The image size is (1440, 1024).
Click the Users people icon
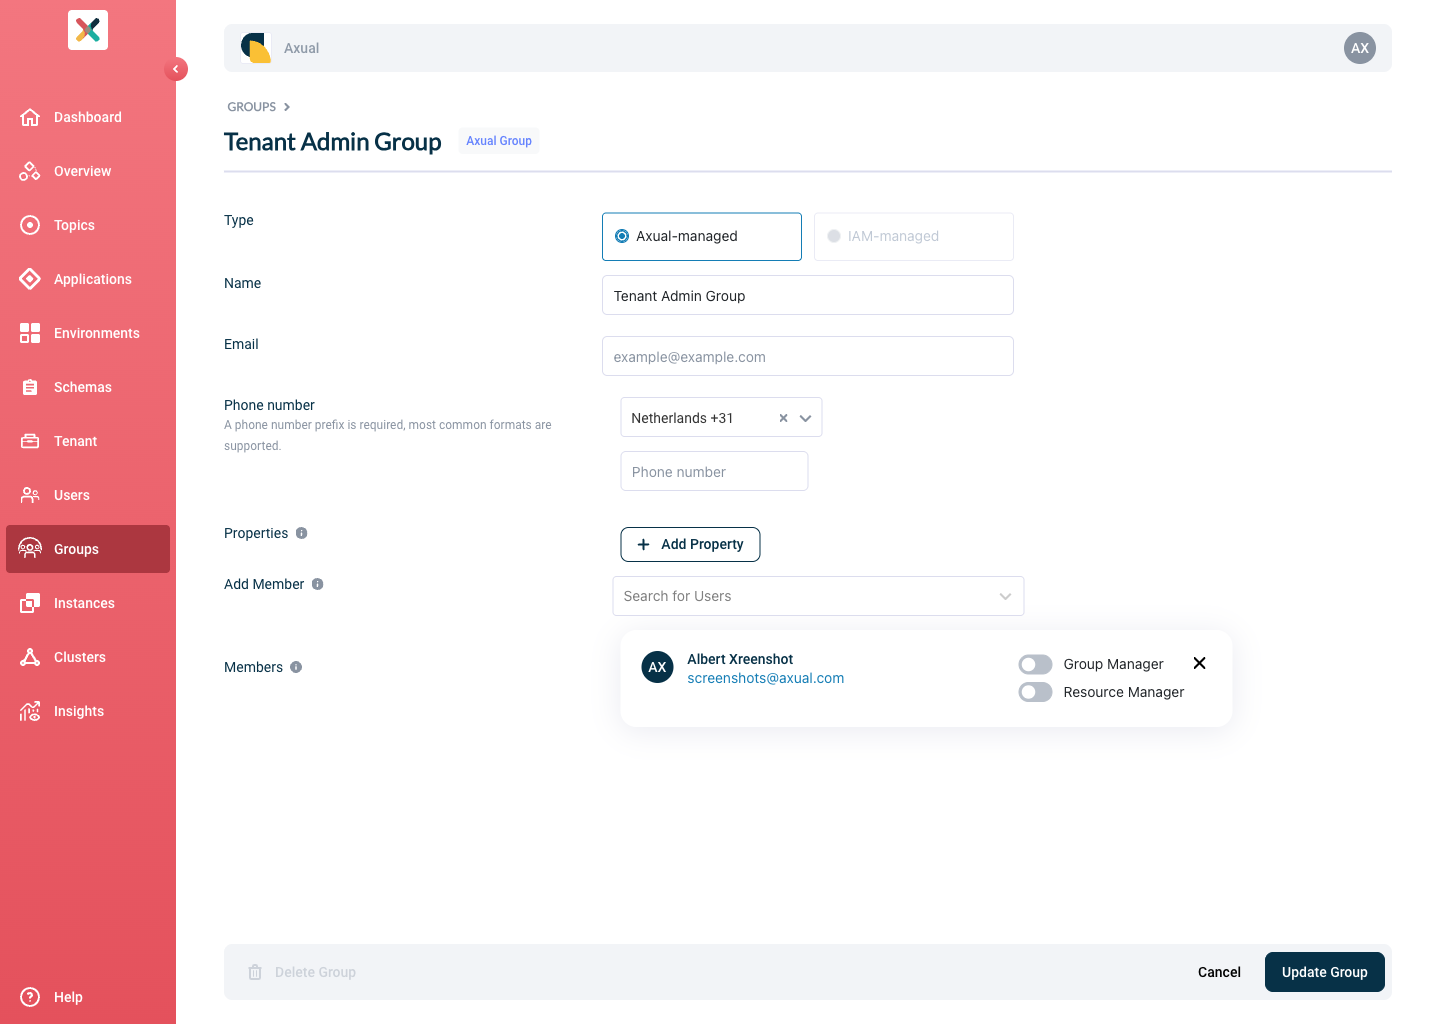point(30,495)
